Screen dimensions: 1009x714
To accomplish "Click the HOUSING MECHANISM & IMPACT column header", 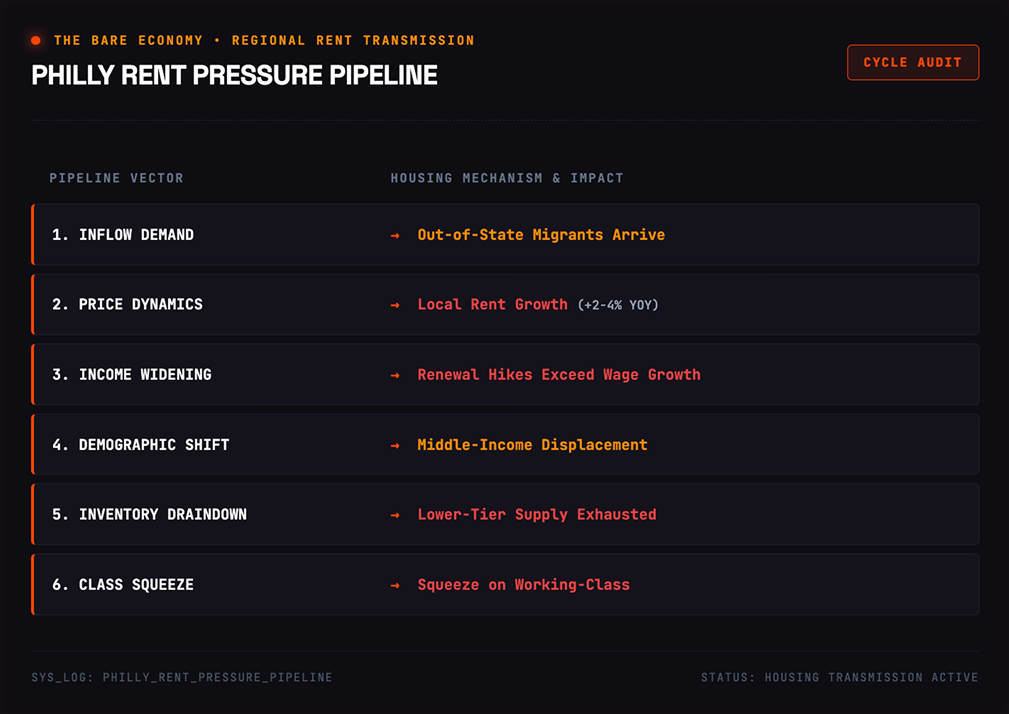I will (507, 178).
